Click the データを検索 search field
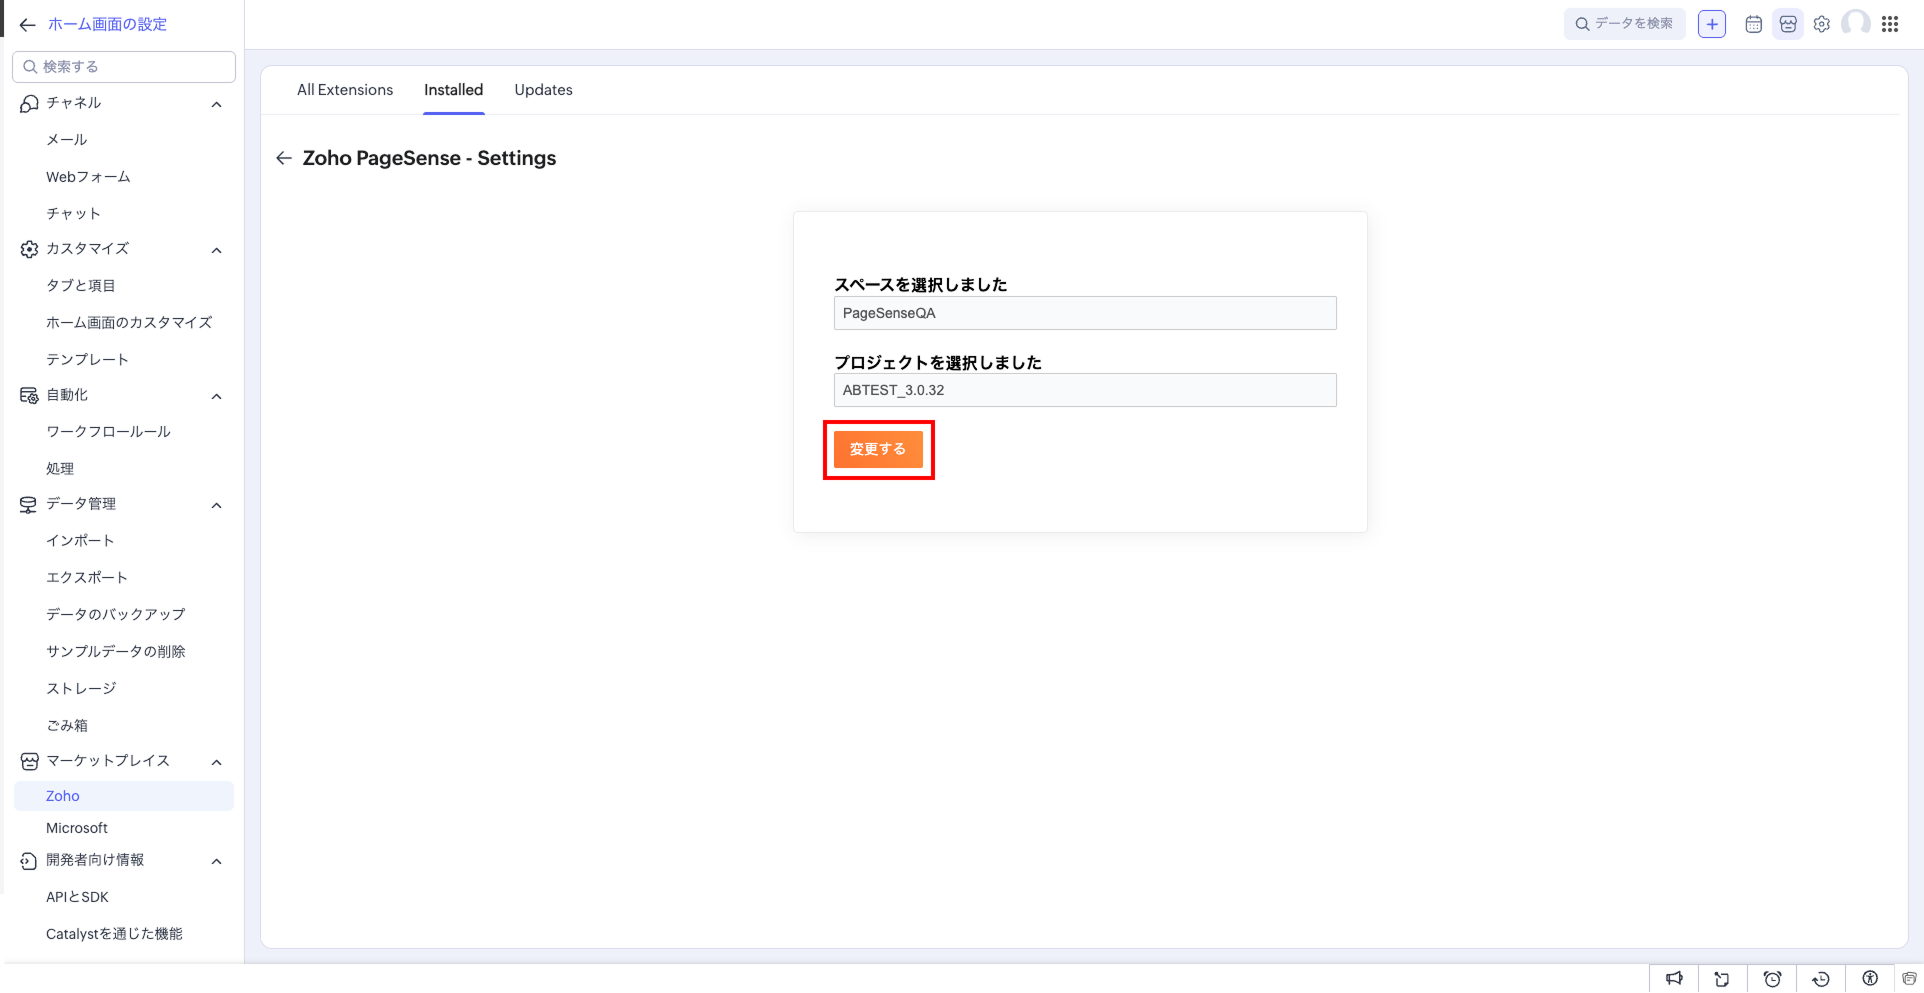Viewport: 1924px width, 993px height. click(1625, 24)
